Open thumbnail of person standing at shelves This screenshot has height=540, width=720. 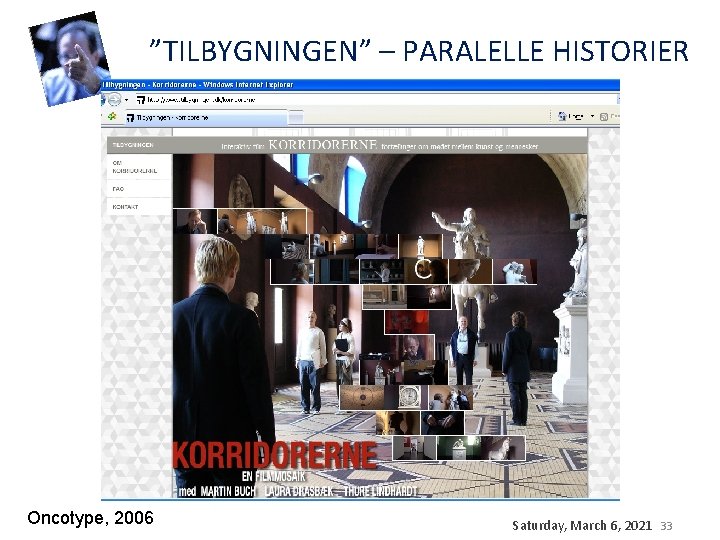(382, 271)
